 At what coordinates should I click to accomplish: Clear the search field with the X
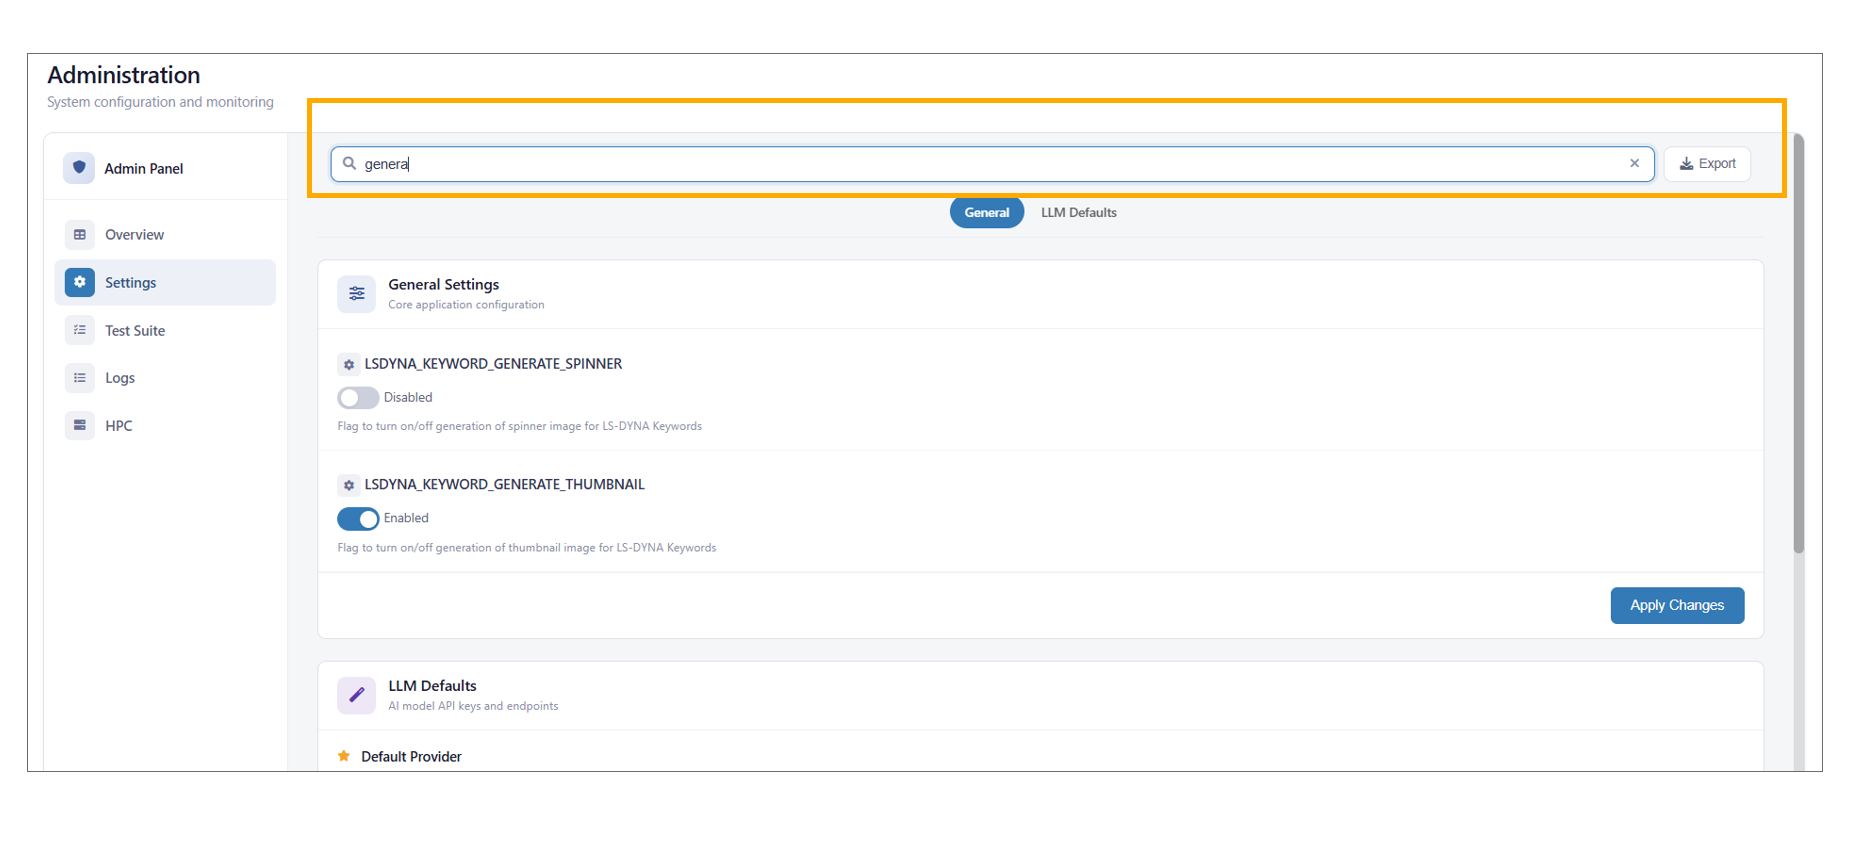click(x=1635, y=163)
